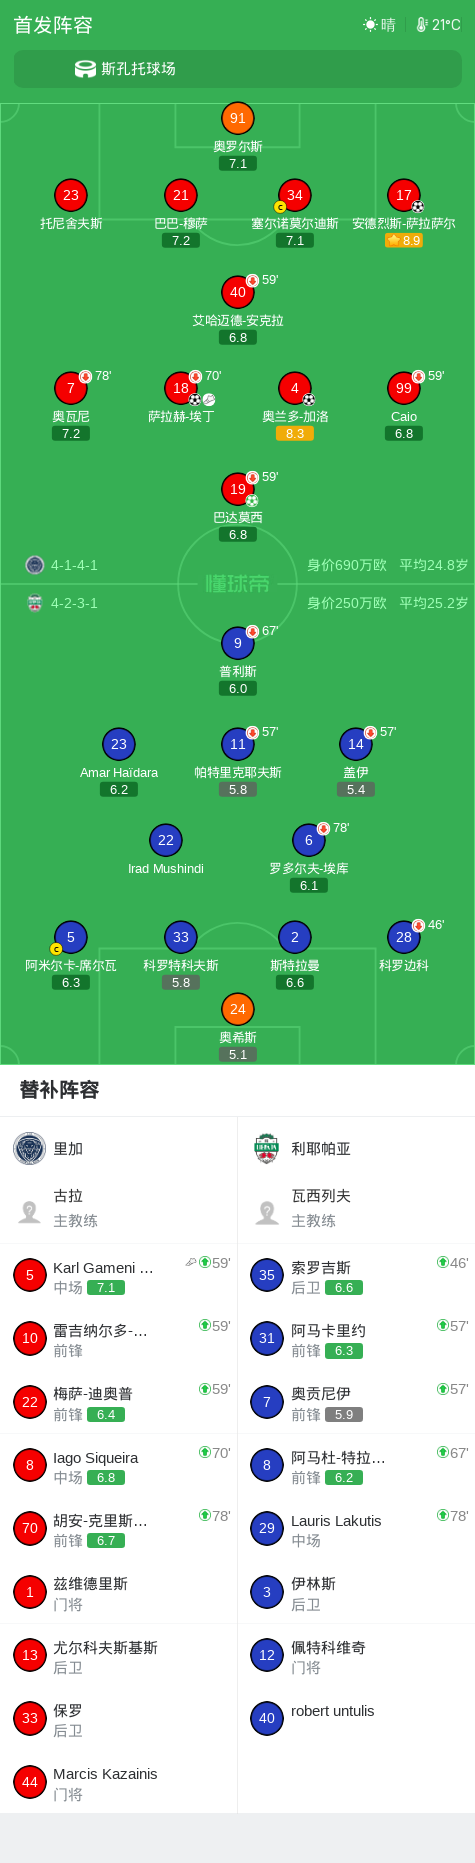Click the 利耶帕亚 team crest logo
The width and height of the screenshot is (475, 1863).
pyautogui.click(x=266, y=1148)
